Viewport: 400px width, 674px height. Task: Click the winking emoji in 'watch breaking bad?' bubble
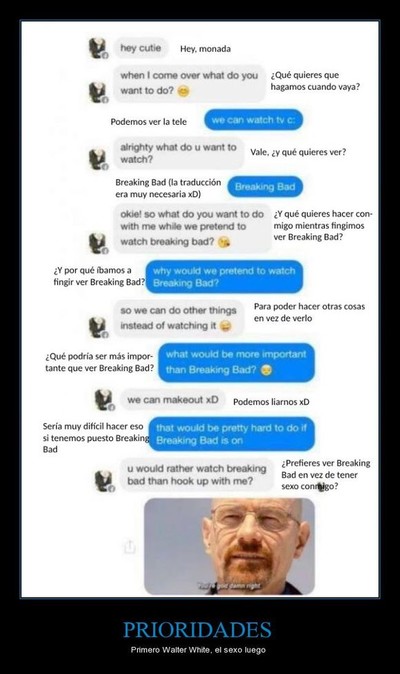pos(223,242)
